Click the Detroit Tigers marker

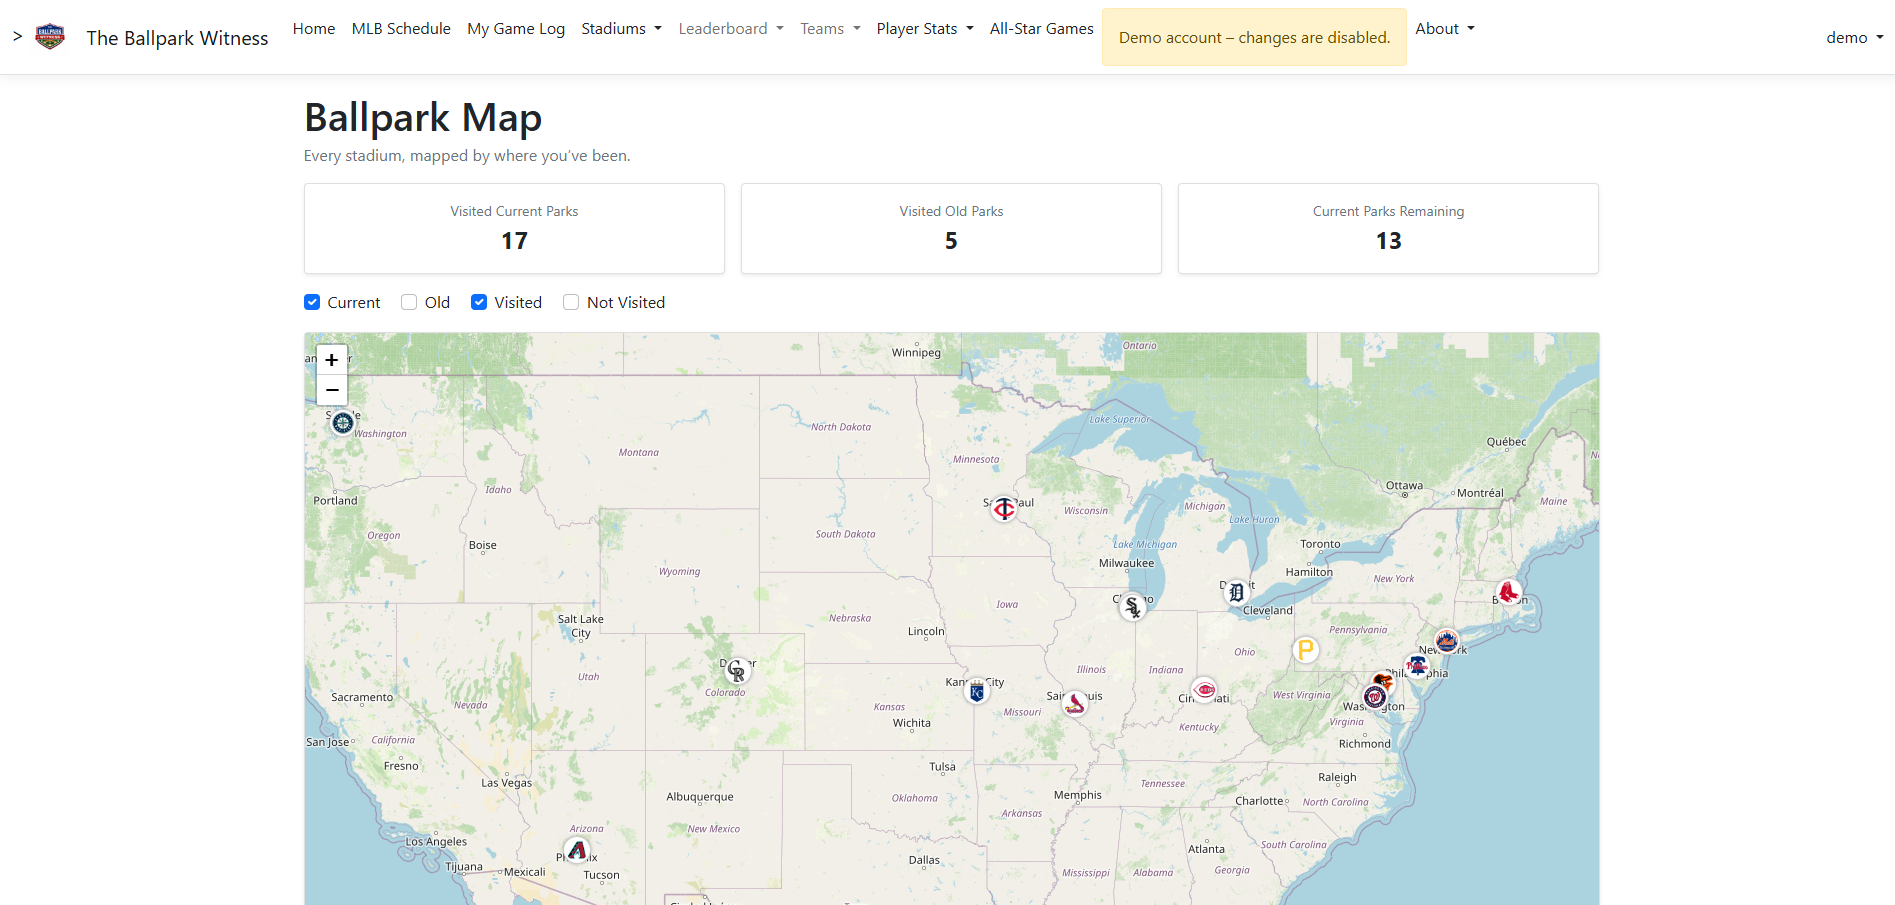click(x=1237, y=592)
